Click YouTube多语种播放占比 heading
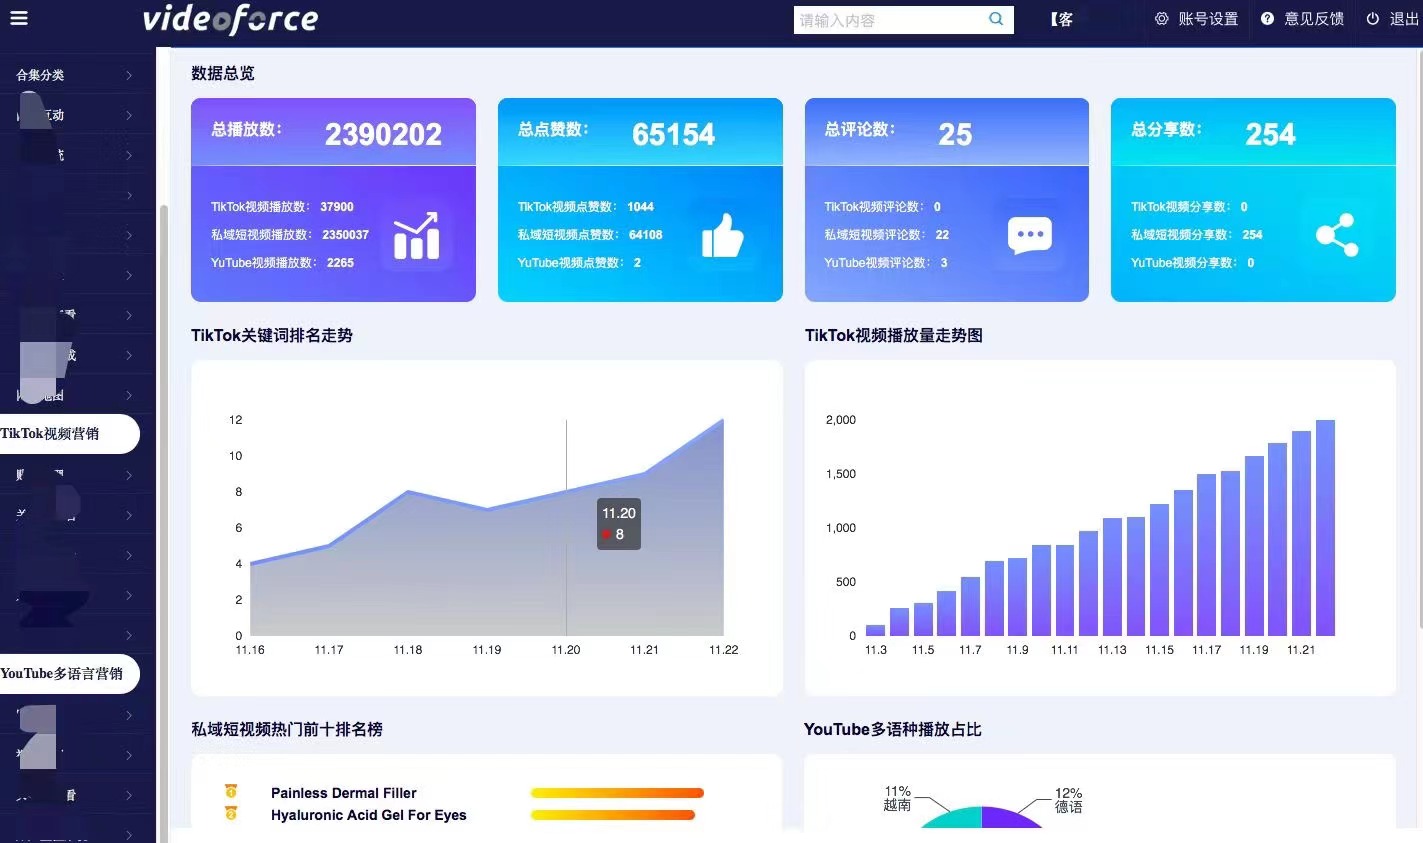 pyautogui.click(x=893, y=730)
